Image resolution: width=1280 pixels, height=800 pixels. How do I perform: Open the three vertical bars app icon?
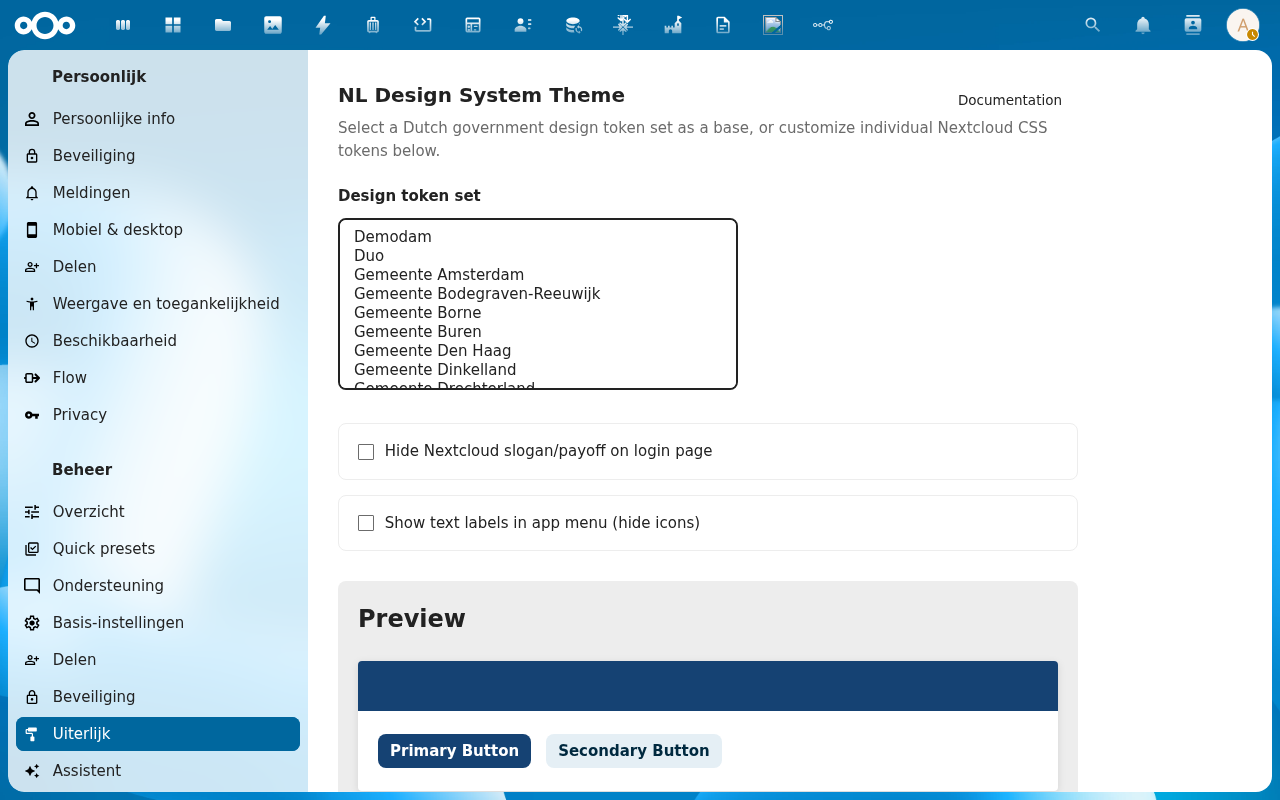tap(123, 25)
